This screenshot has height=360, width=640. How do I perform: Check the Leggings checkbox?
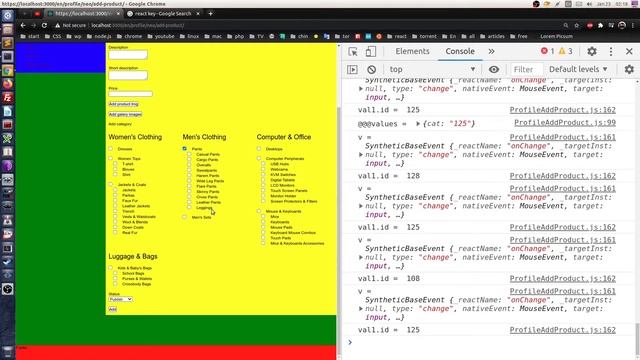click(189, 208)
